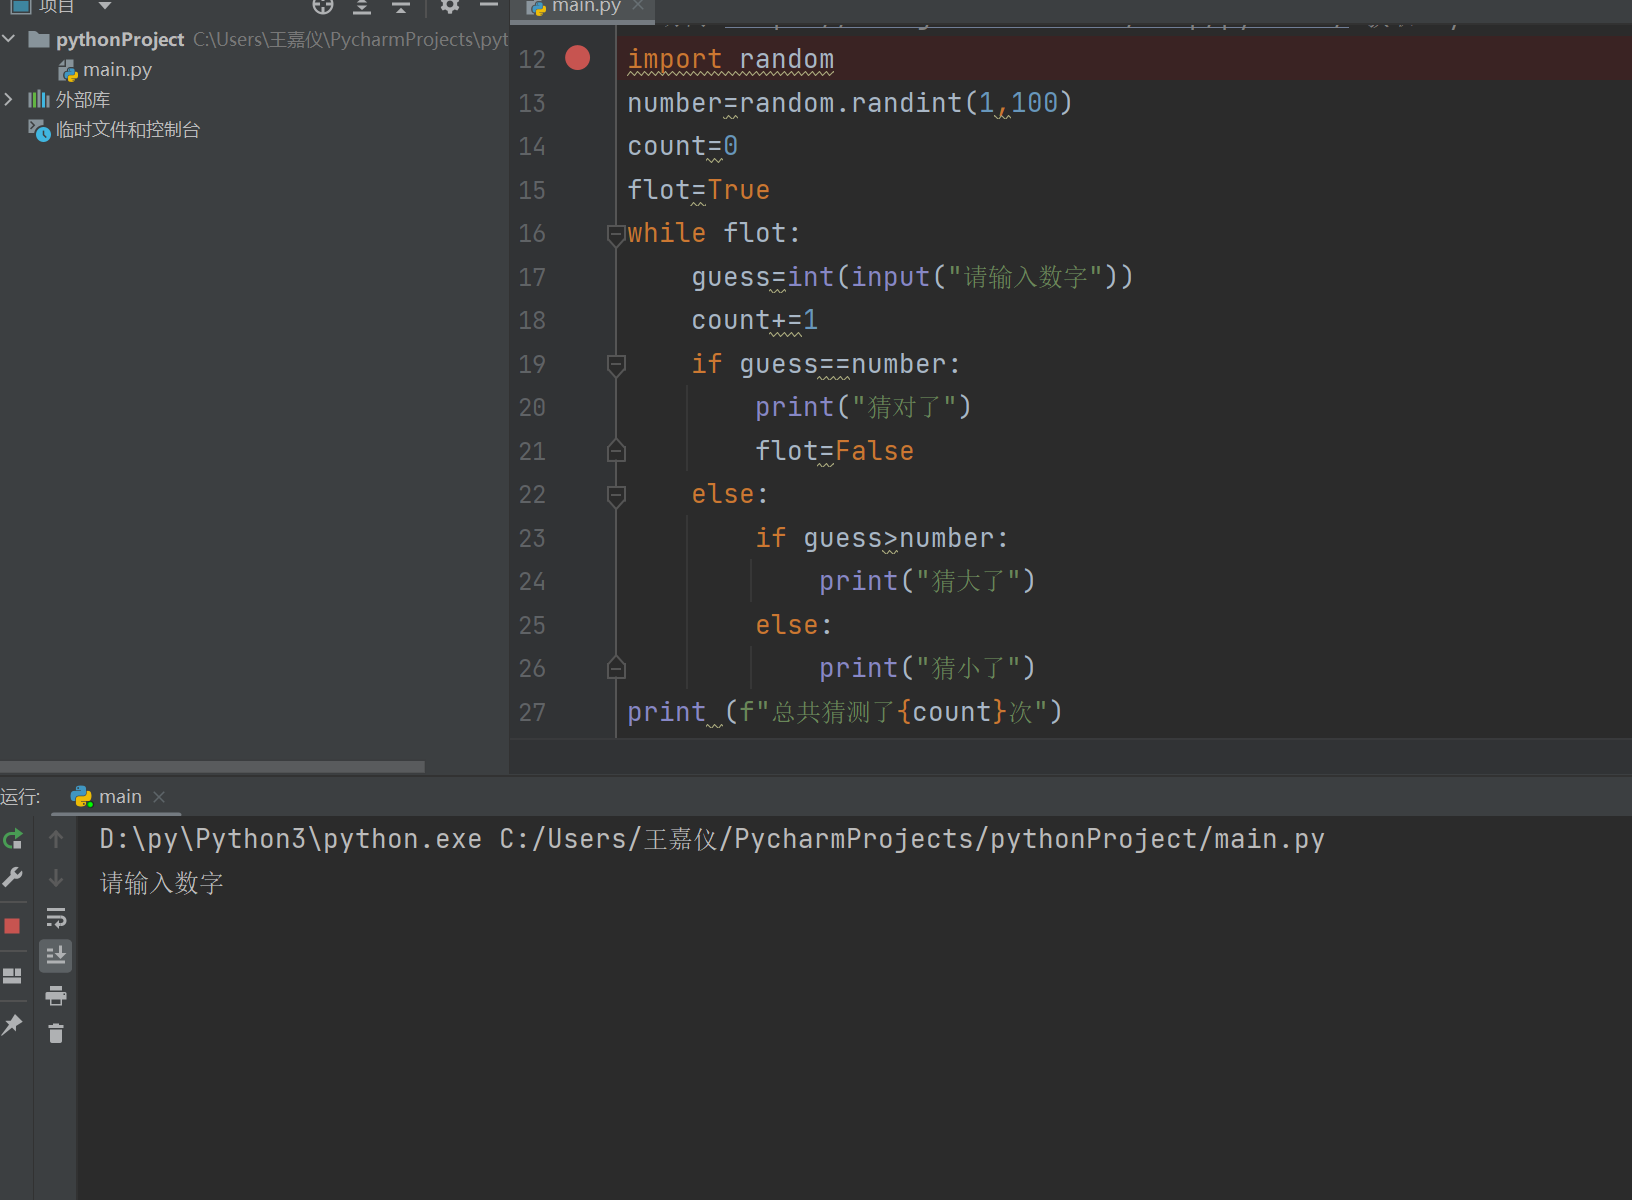Click the print icon in the run panel
The image size is (1632, 1200).
[x=56, y=995]
